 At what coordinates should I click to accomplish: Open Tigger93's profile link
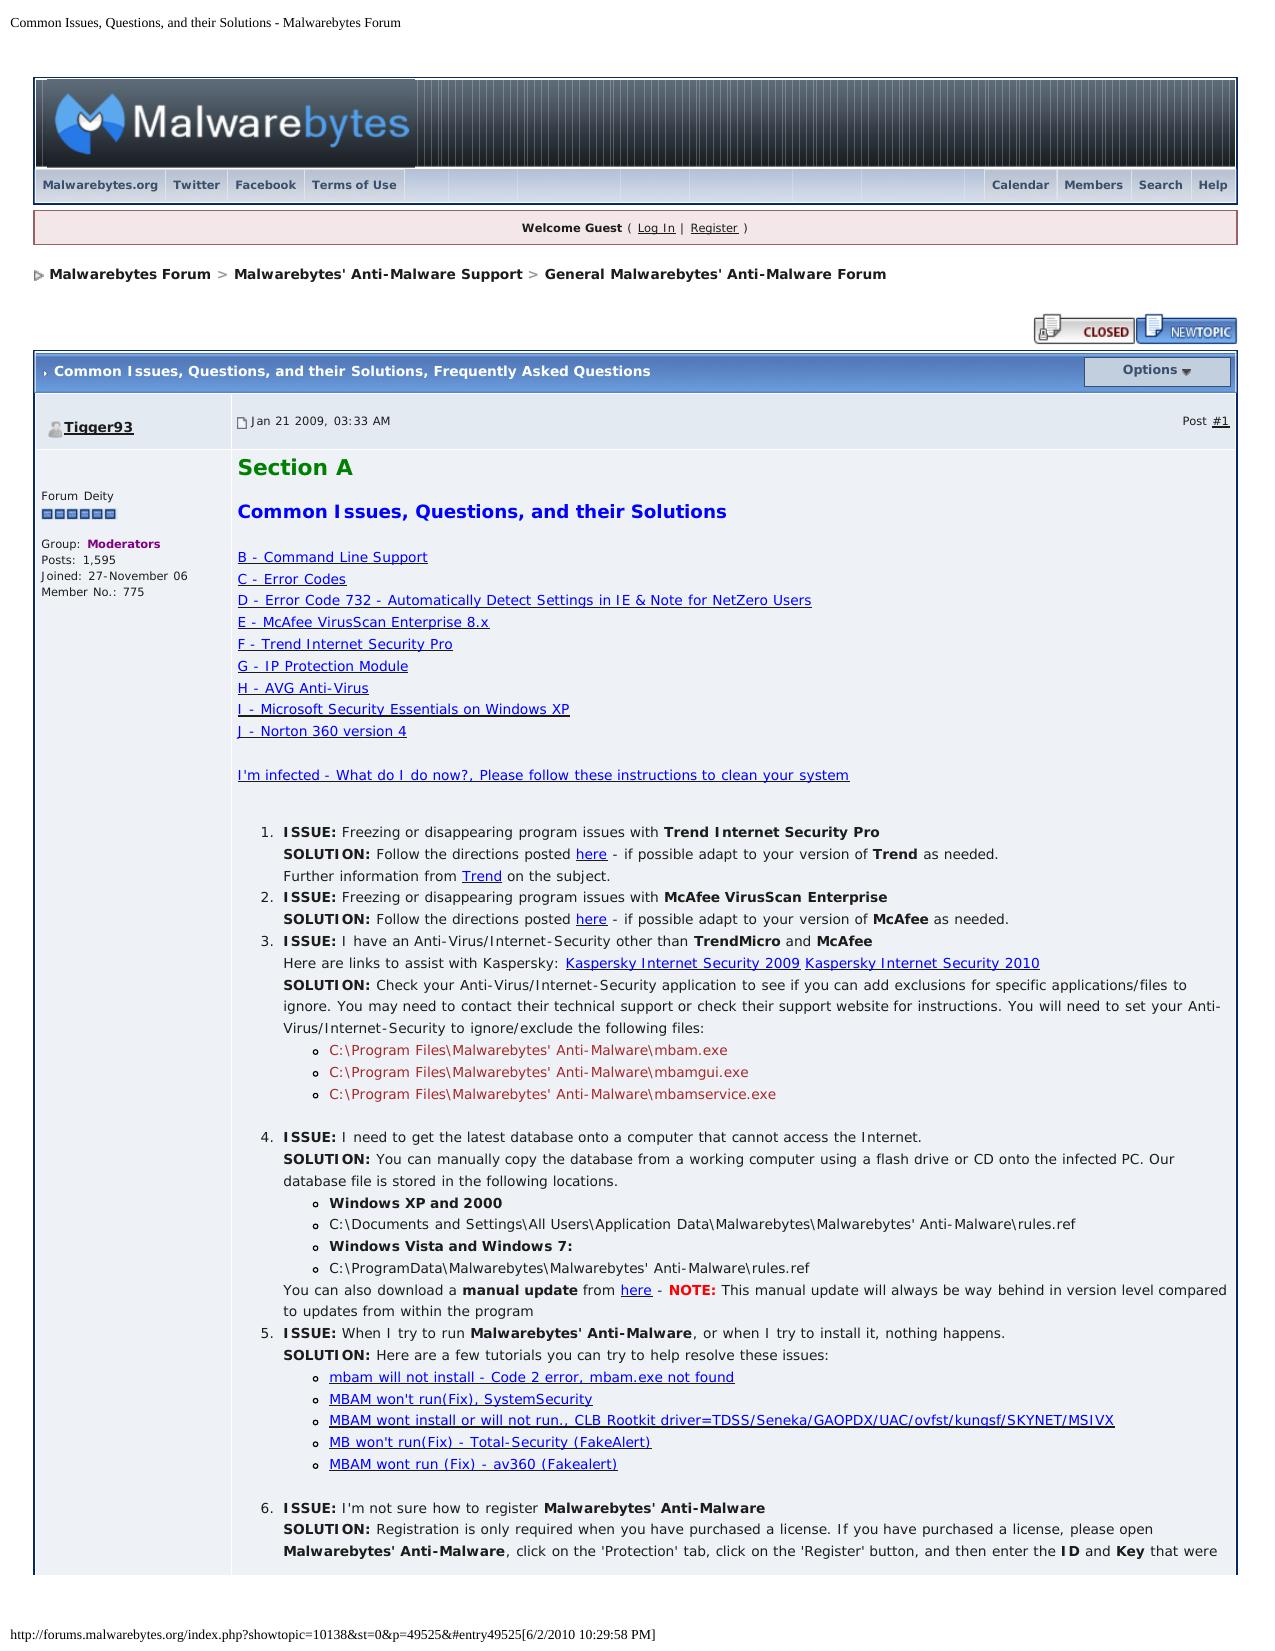click(x=98, y=427)
